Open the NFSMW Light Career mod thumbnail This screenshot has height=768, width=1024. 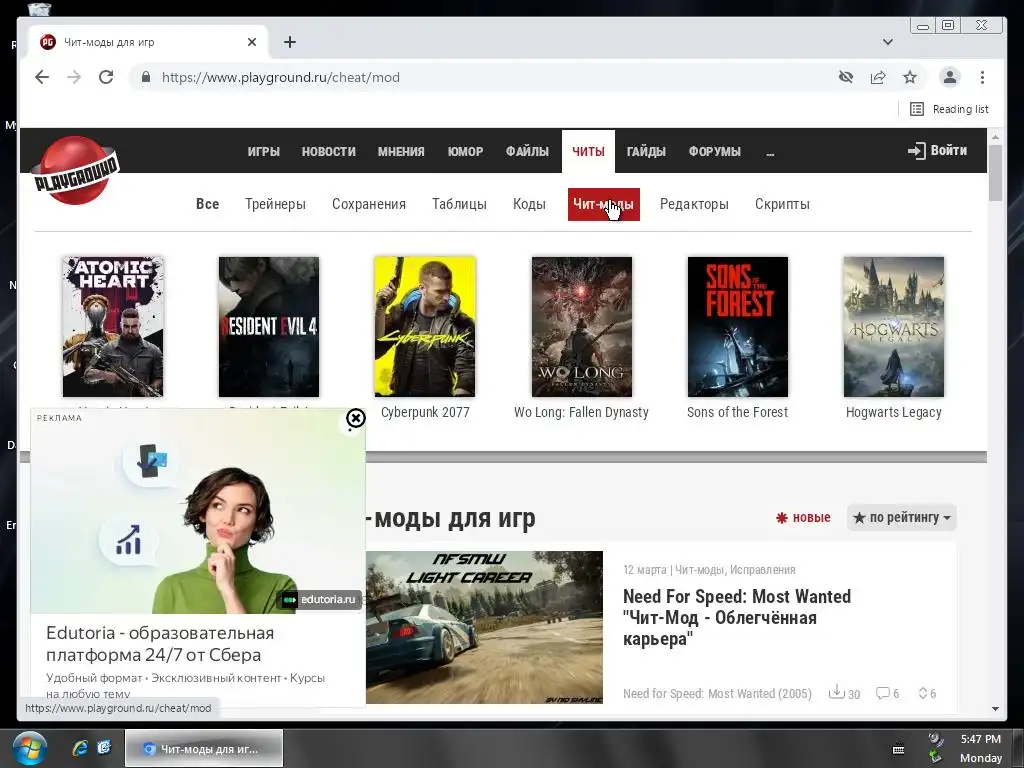coord(484,627)
